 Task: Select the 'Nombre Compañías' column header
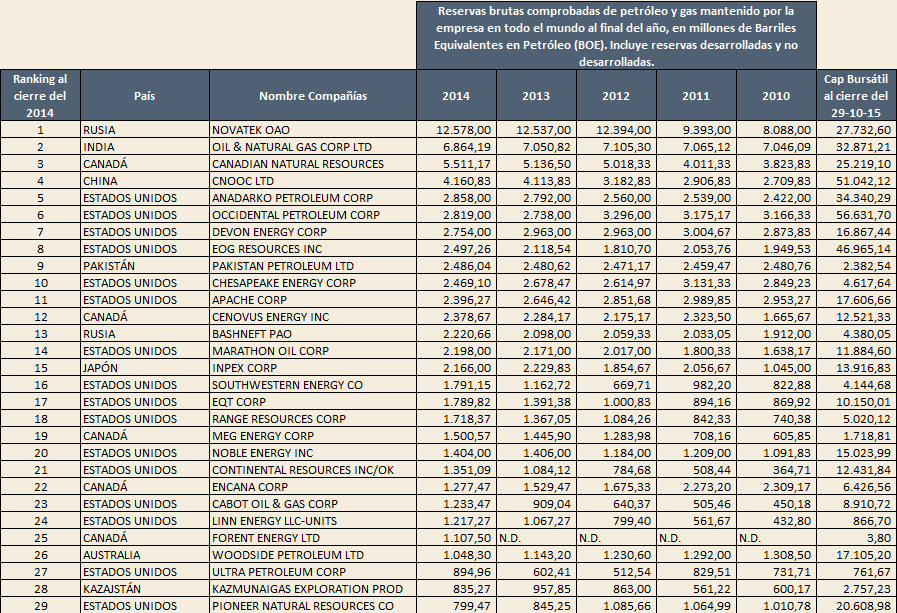[313, 95]
